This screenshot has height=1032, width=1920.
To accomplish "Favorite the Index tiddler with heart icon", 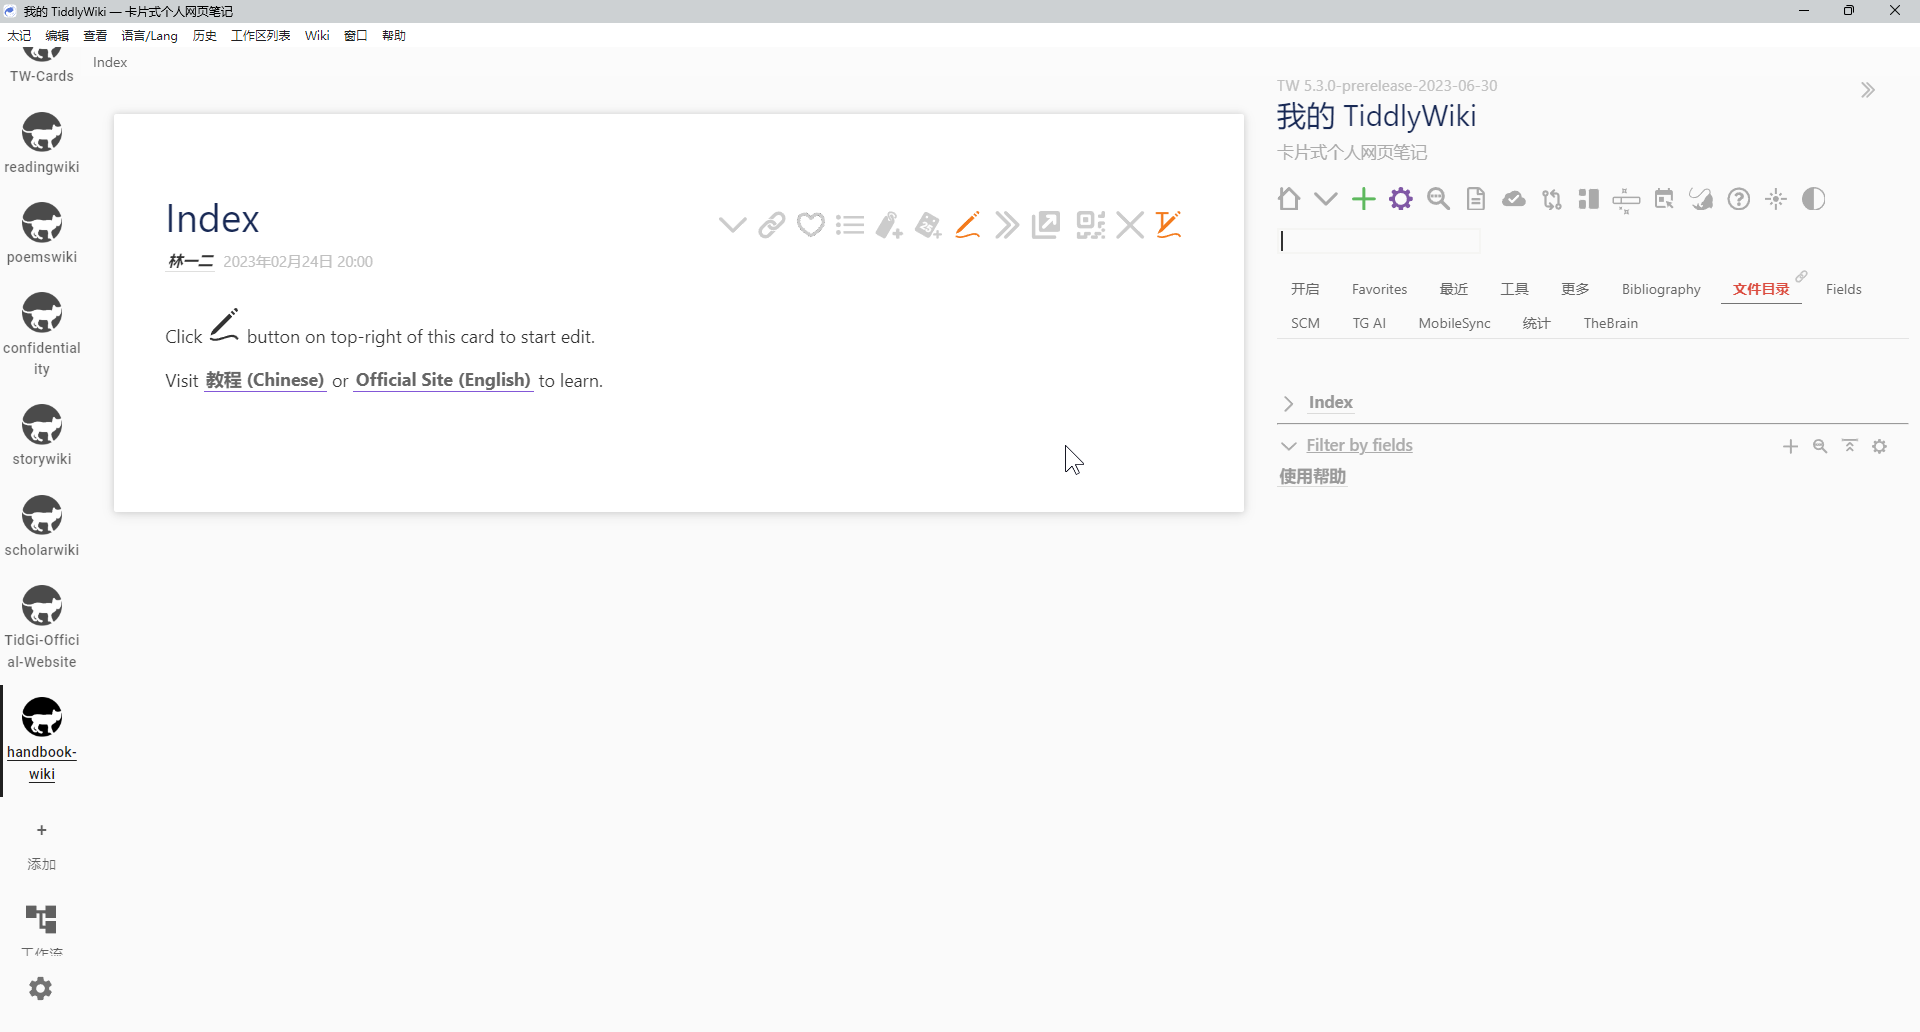I will point(811,225).
